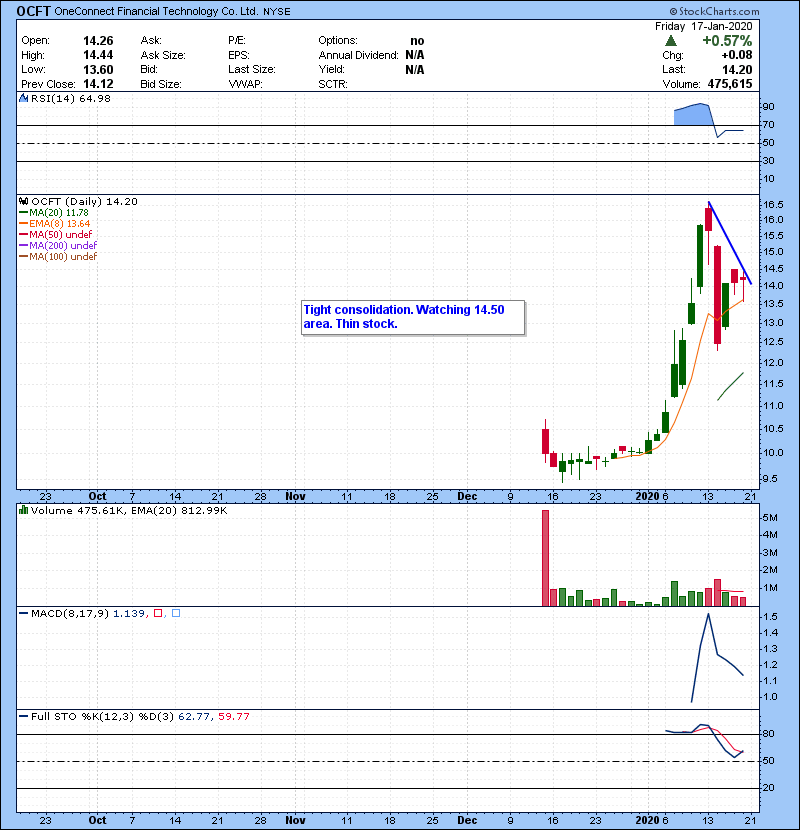
Task: Click the Bid Size label
Action: pyautogui.click(x=161, y=84)
